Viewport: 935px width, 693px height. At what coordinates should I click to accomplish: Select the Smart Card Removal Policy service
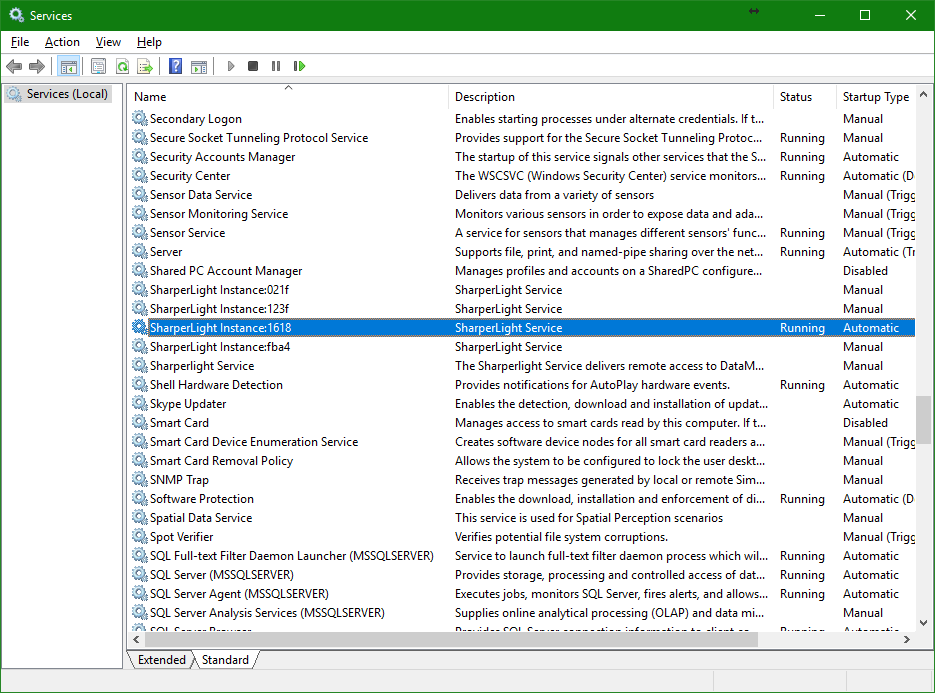click(x=522, y=461)
